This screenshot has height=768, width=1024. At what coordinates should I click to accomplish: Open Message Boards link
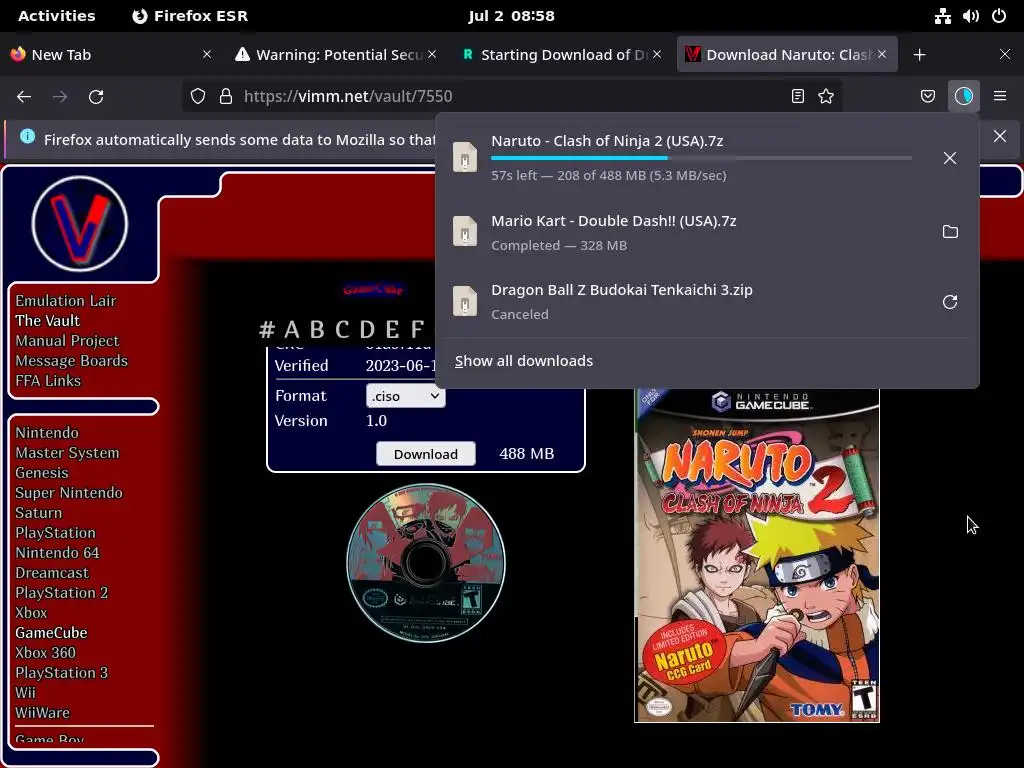(x=71, y=360)
